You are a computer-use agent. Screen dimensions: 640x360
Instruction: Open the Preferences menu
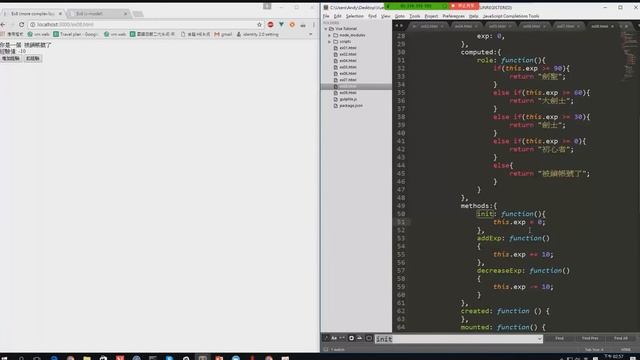tap(453, 16)
